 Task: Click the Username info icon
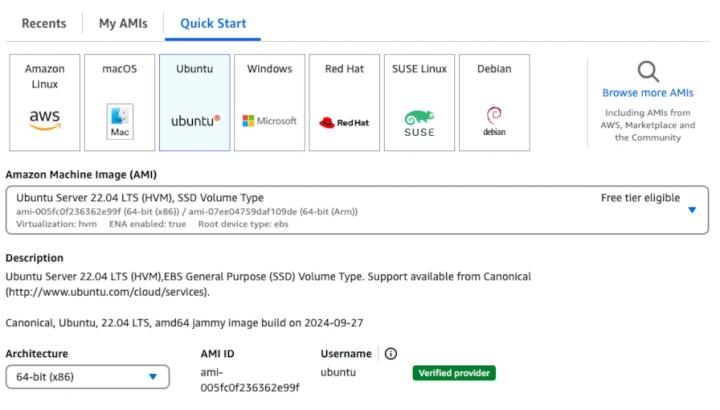pyautogui.click(x=391, y=354)
